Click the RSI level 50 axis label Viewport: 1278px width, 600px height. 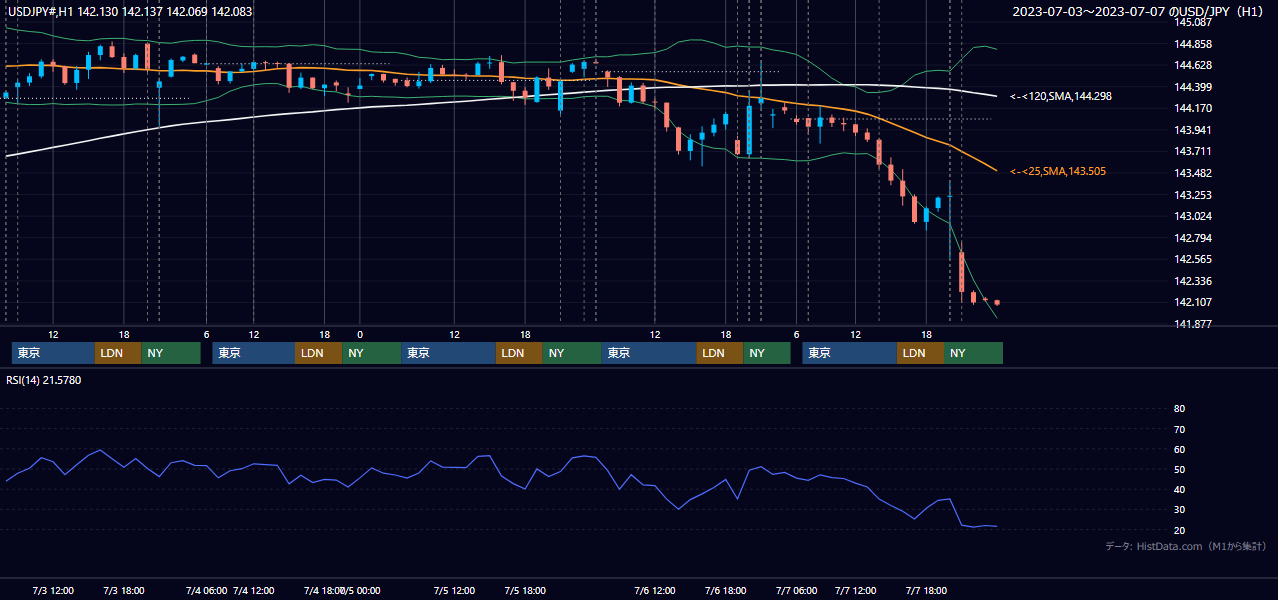point(1179,469)
